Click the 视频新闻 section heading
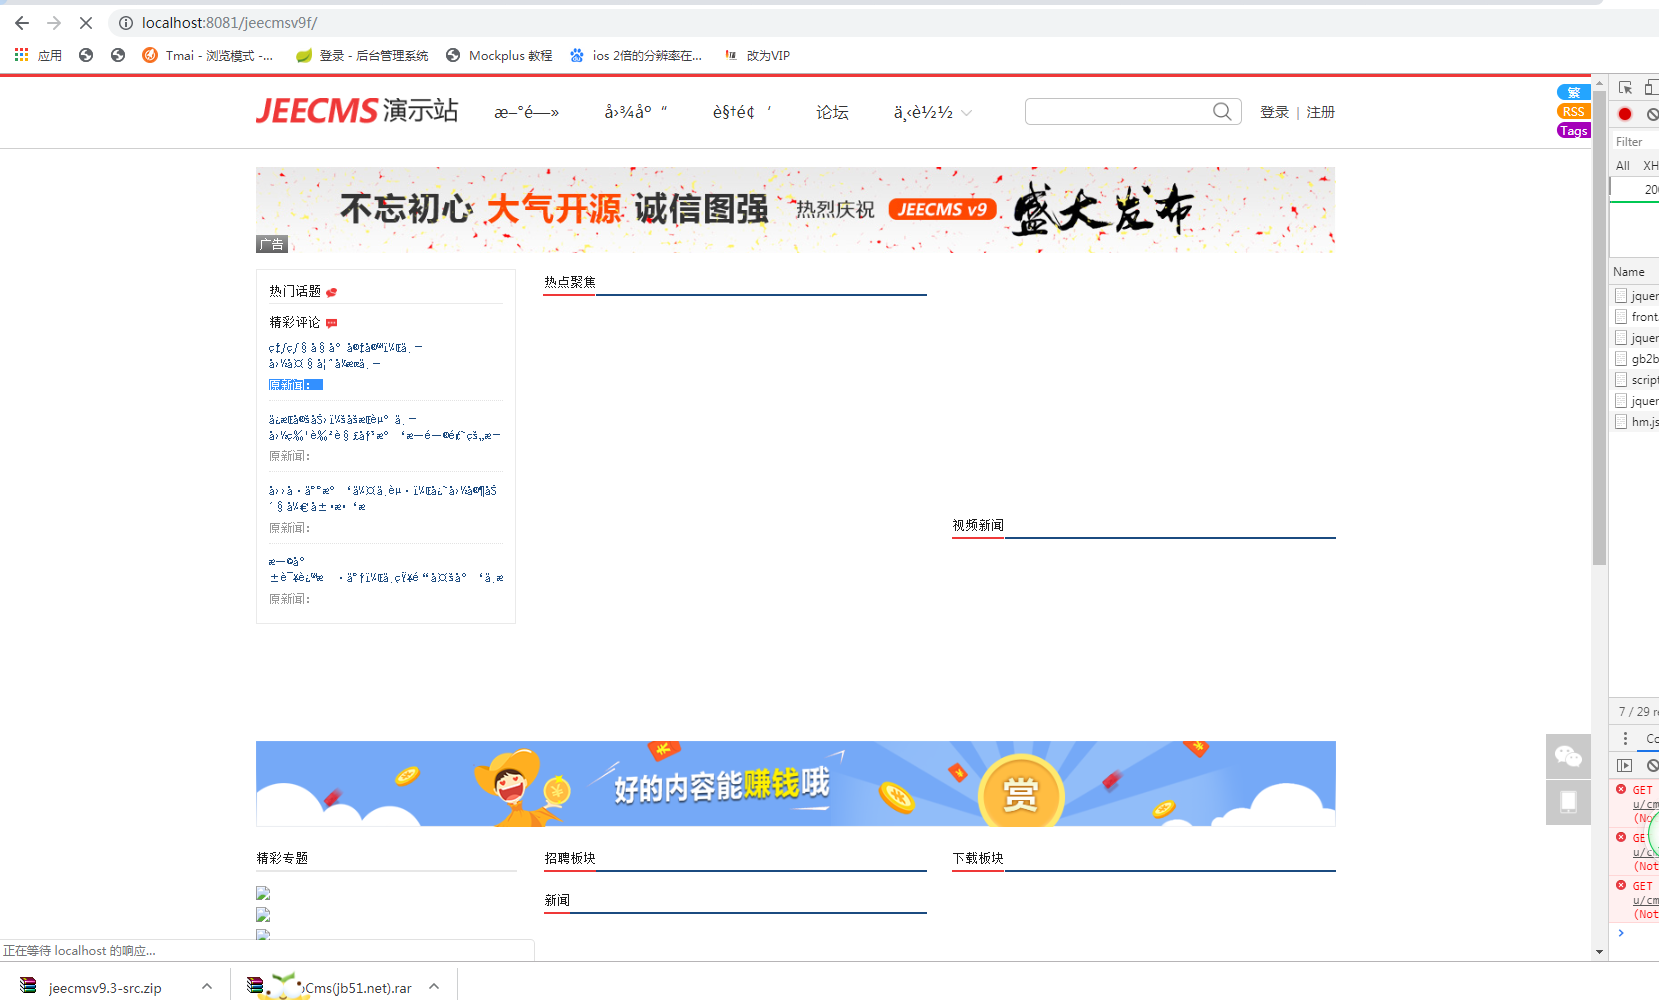Image resolution: width=1659 pixels, height=1000 pixels. [978, 525]
